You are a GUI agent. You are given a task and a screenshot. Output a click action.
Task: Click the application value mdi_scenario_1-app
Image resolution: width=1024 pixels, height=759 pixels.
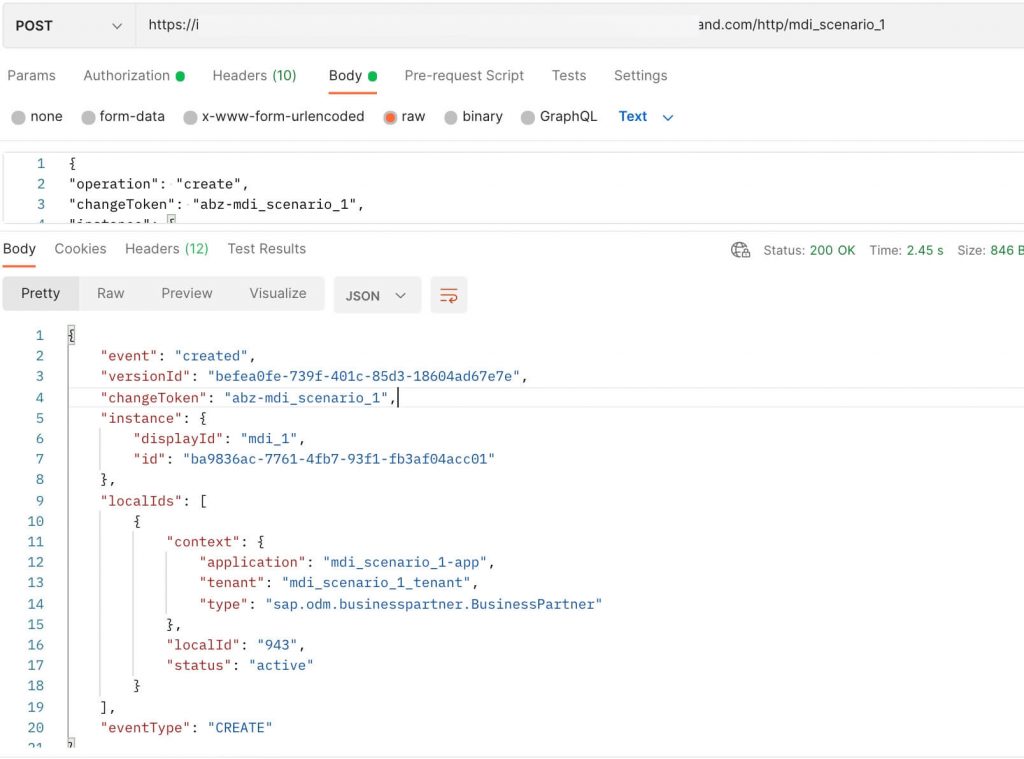click(405, 562)
